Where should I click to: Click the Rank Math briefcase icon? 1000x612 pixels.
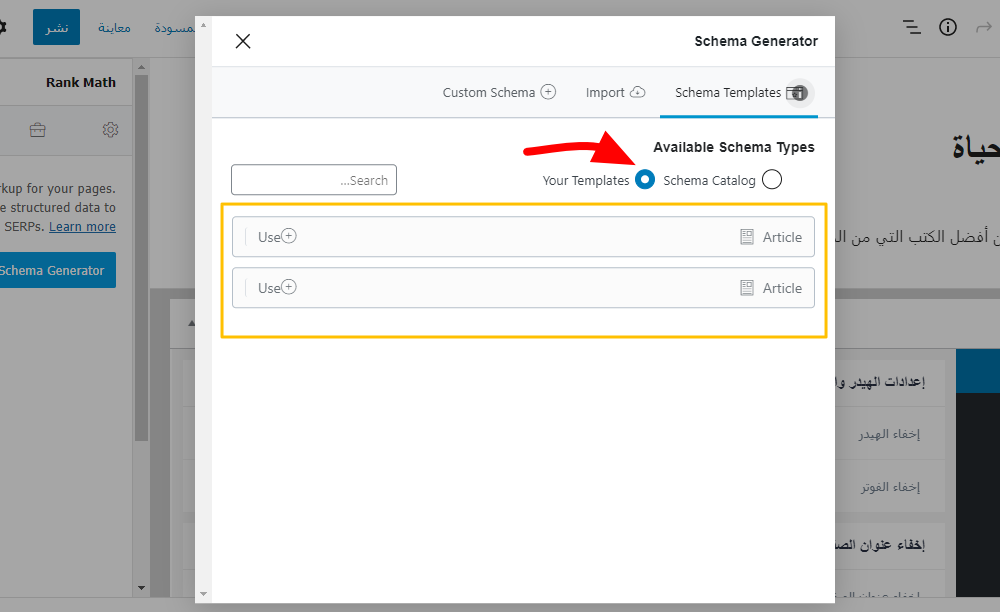coord(37,130)
